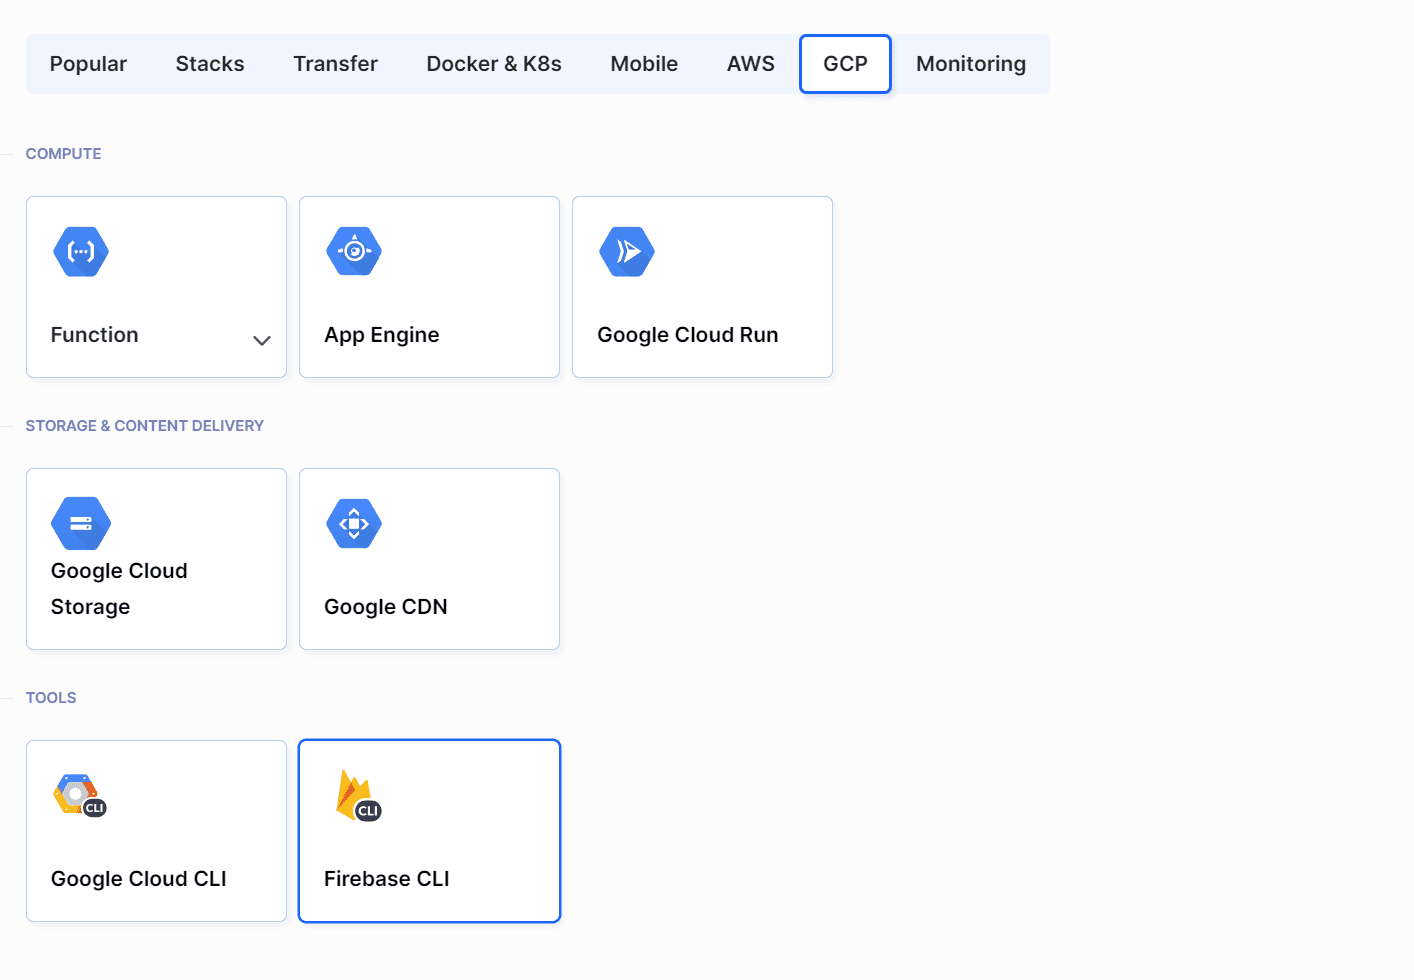Click the Google Cloud Storage card
This screenshot has width=1414, height=980.
pos(156,558)
